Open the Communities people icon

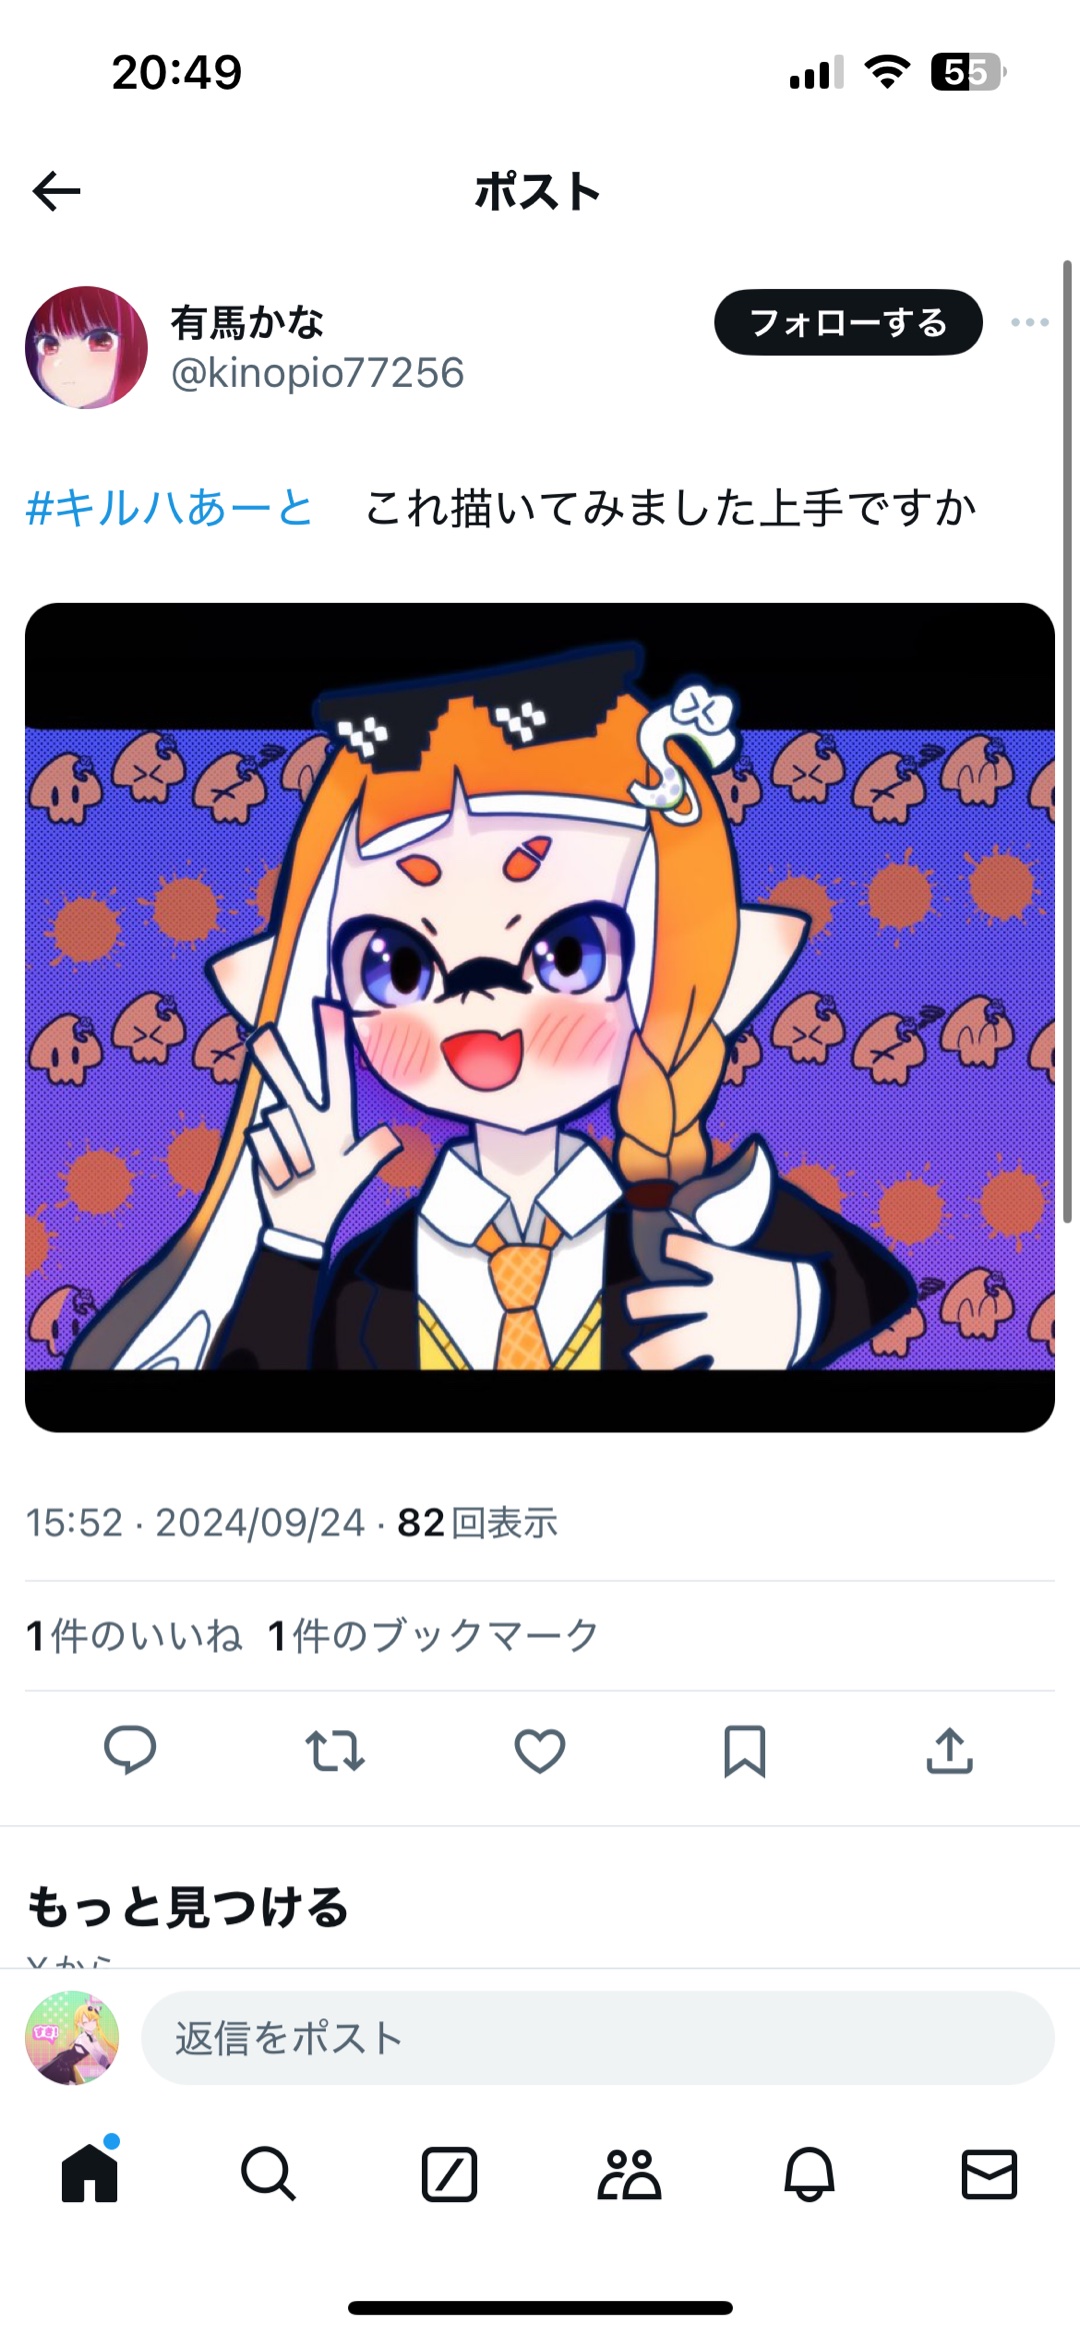tap(629, 2174)
